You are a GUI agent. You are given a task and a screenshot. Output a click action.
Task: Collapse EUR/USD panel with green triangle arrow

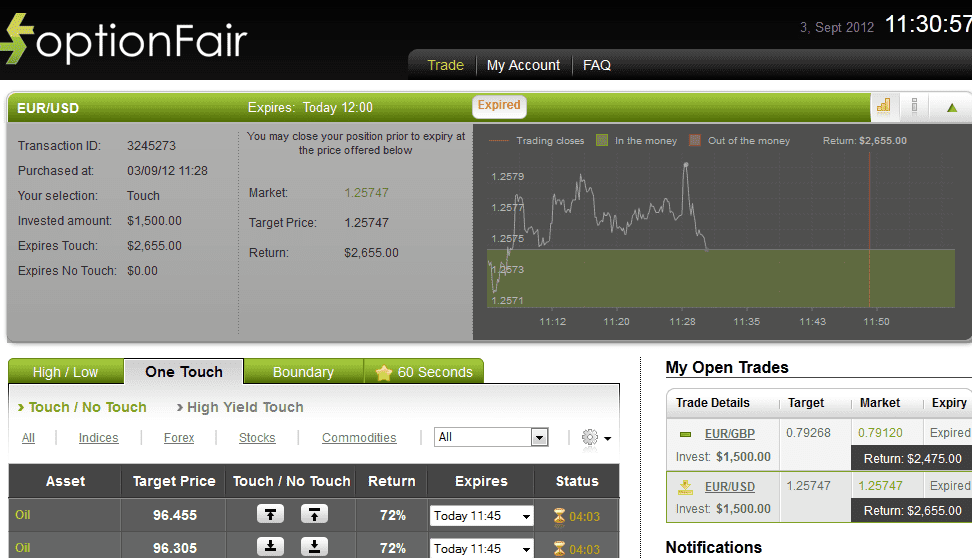[x=951, y=107]
